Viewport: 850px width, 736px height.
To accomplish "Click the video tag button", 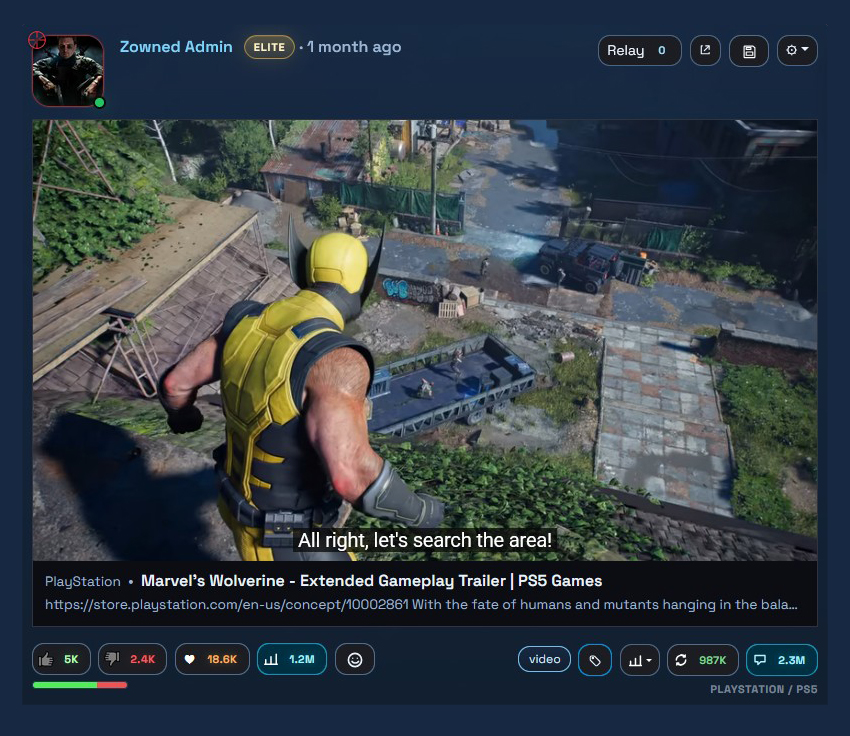I will 544,659.
